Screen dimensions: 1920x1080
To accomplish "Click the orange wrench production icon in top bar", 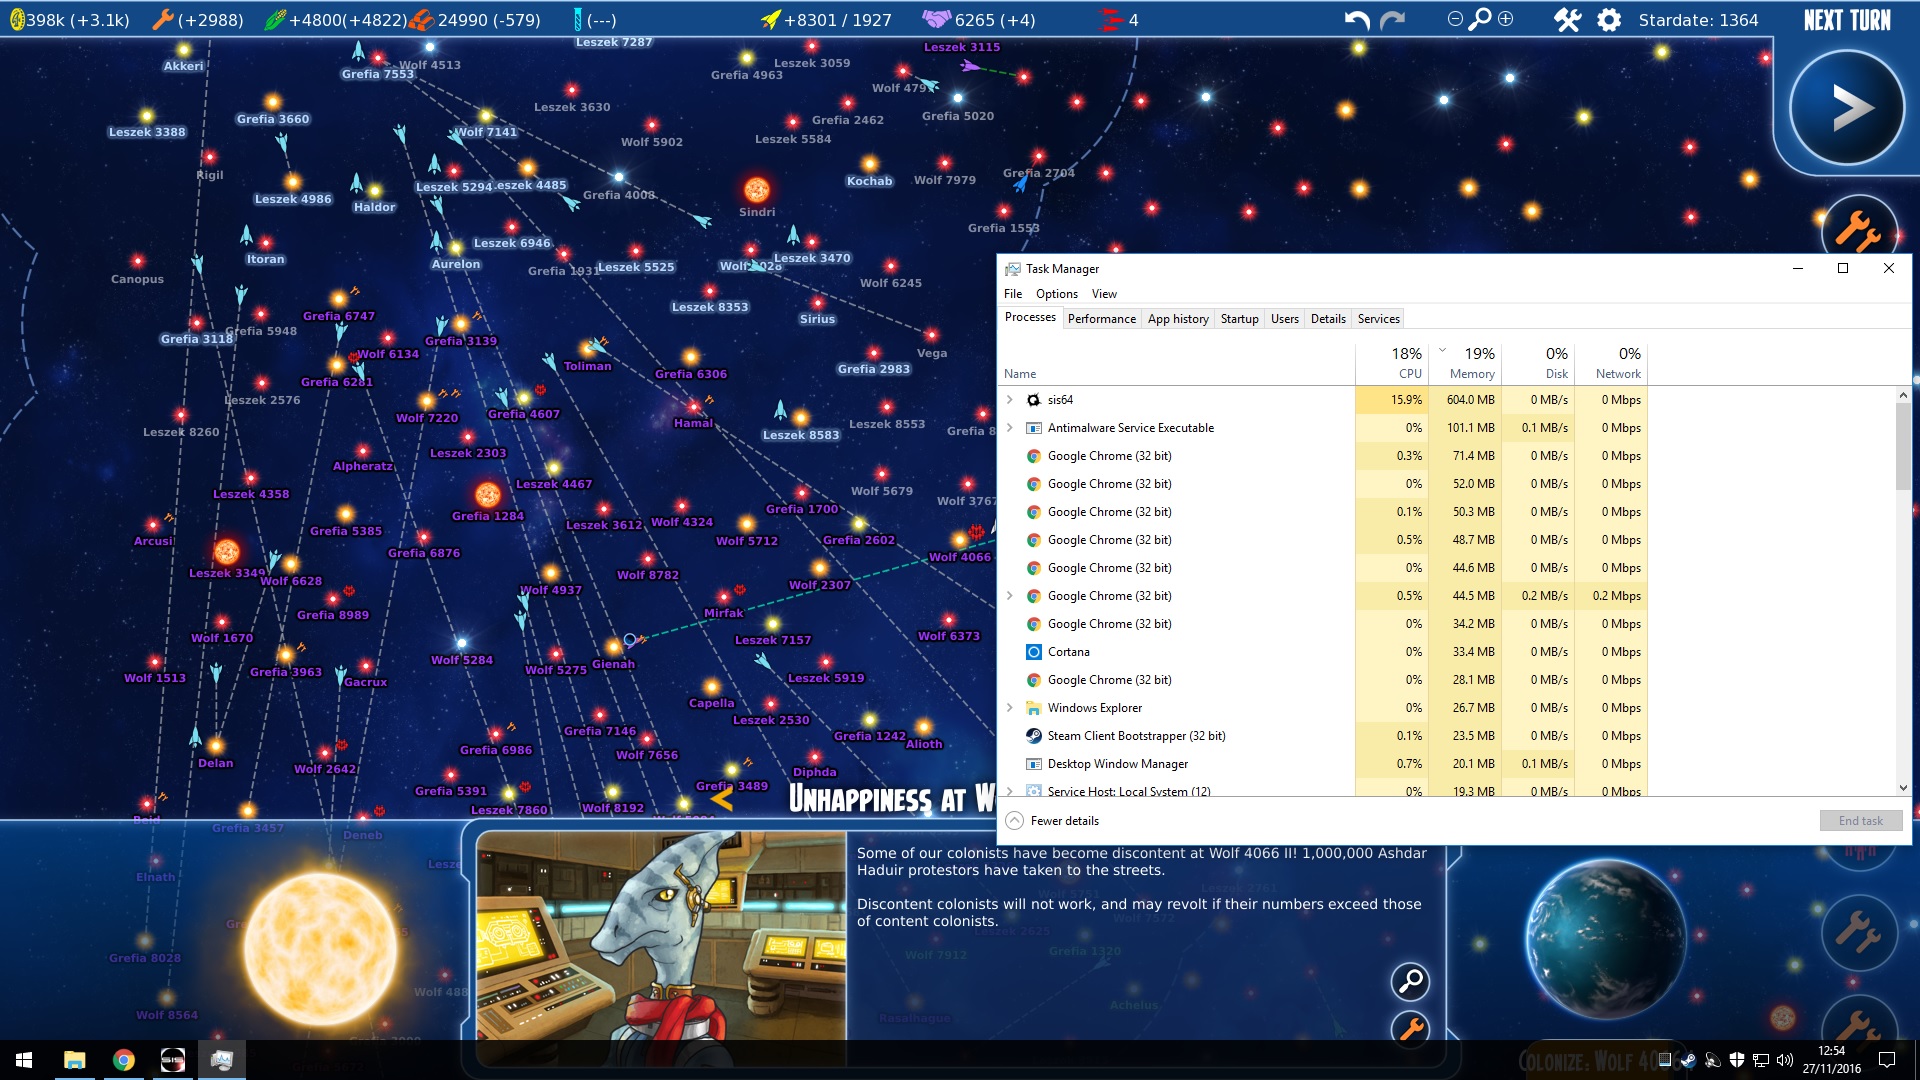I will click(x=162, y=19).
